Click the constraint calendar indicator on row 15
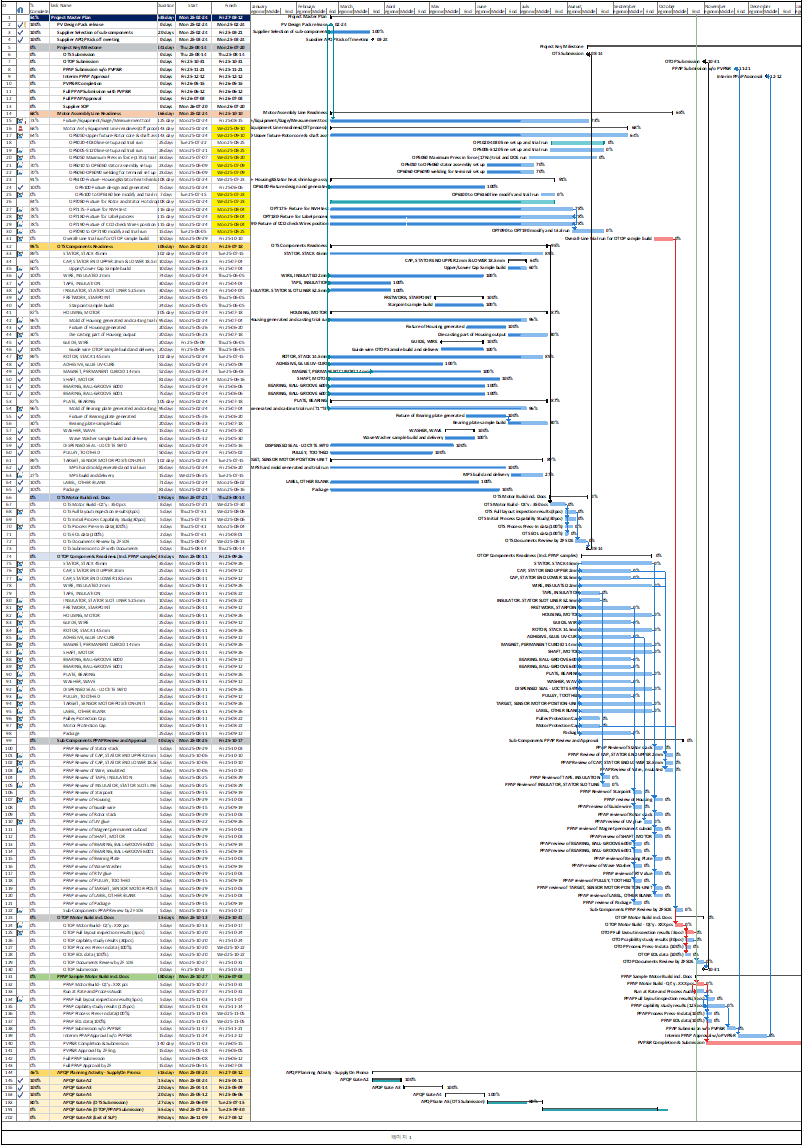 point(20,121)
